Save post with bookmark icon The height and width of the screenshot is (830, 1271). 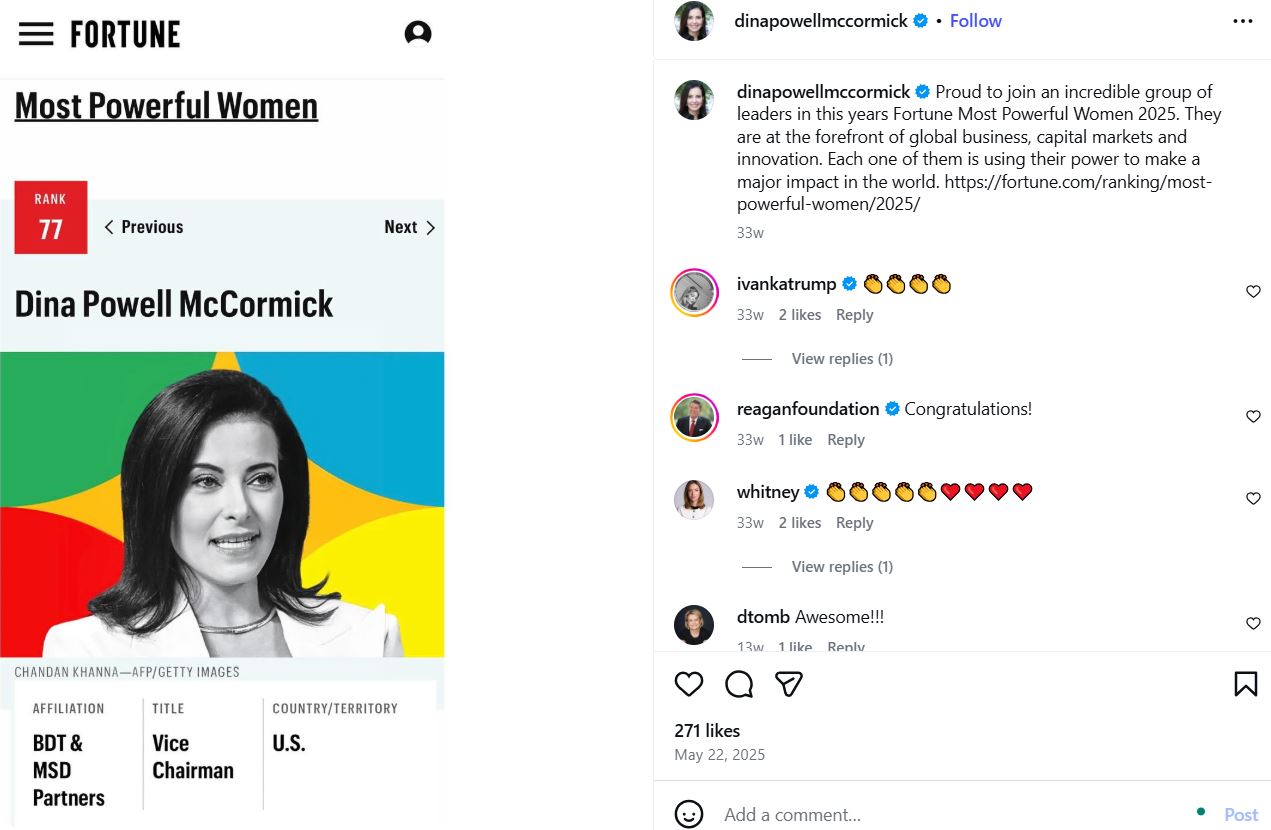point(1245,684)
